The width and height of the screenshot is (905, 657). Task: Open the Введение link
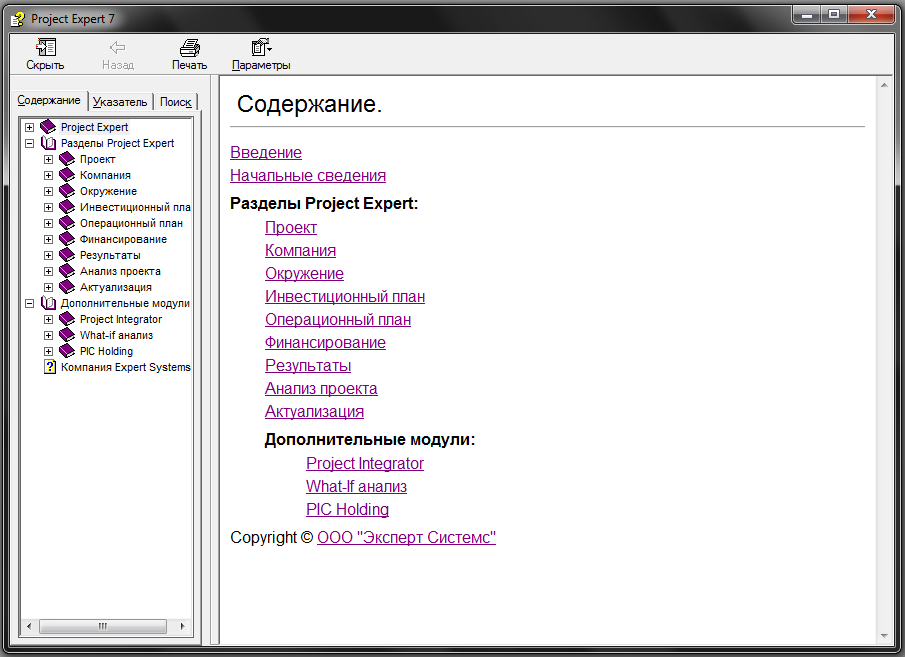[x=266, y=152]
